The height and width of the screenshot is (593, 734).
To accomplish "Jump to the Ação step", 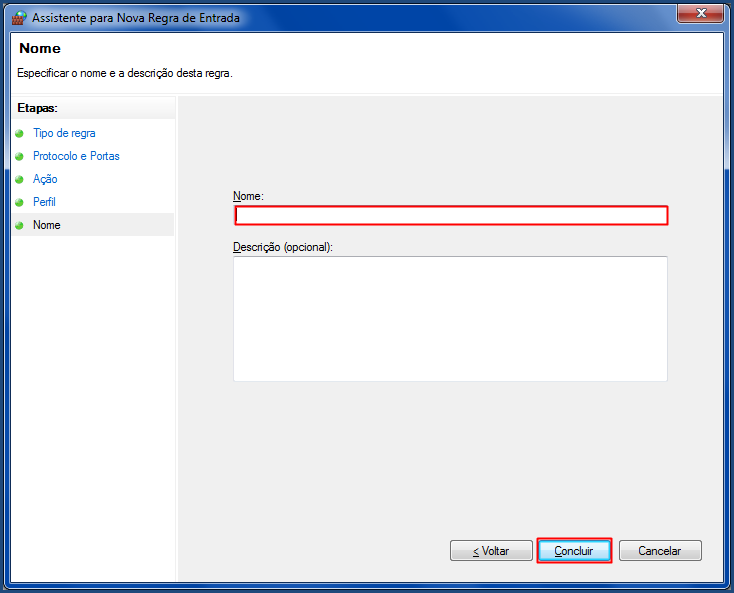I will [45, 179].
